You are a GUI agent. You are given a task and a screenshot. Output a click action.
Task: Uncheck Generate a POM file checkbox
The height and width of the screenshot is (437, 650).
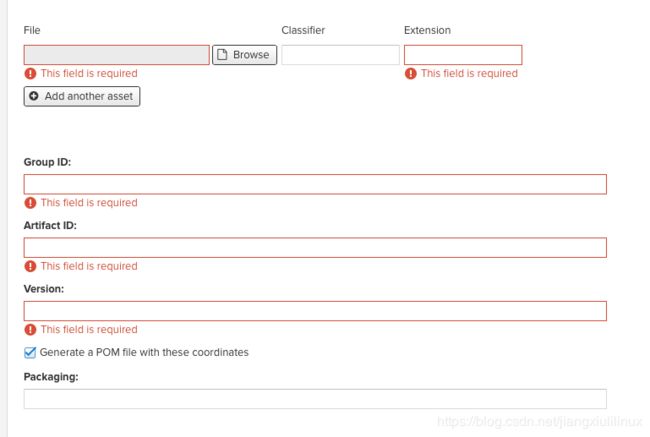(x=30, y=352)
